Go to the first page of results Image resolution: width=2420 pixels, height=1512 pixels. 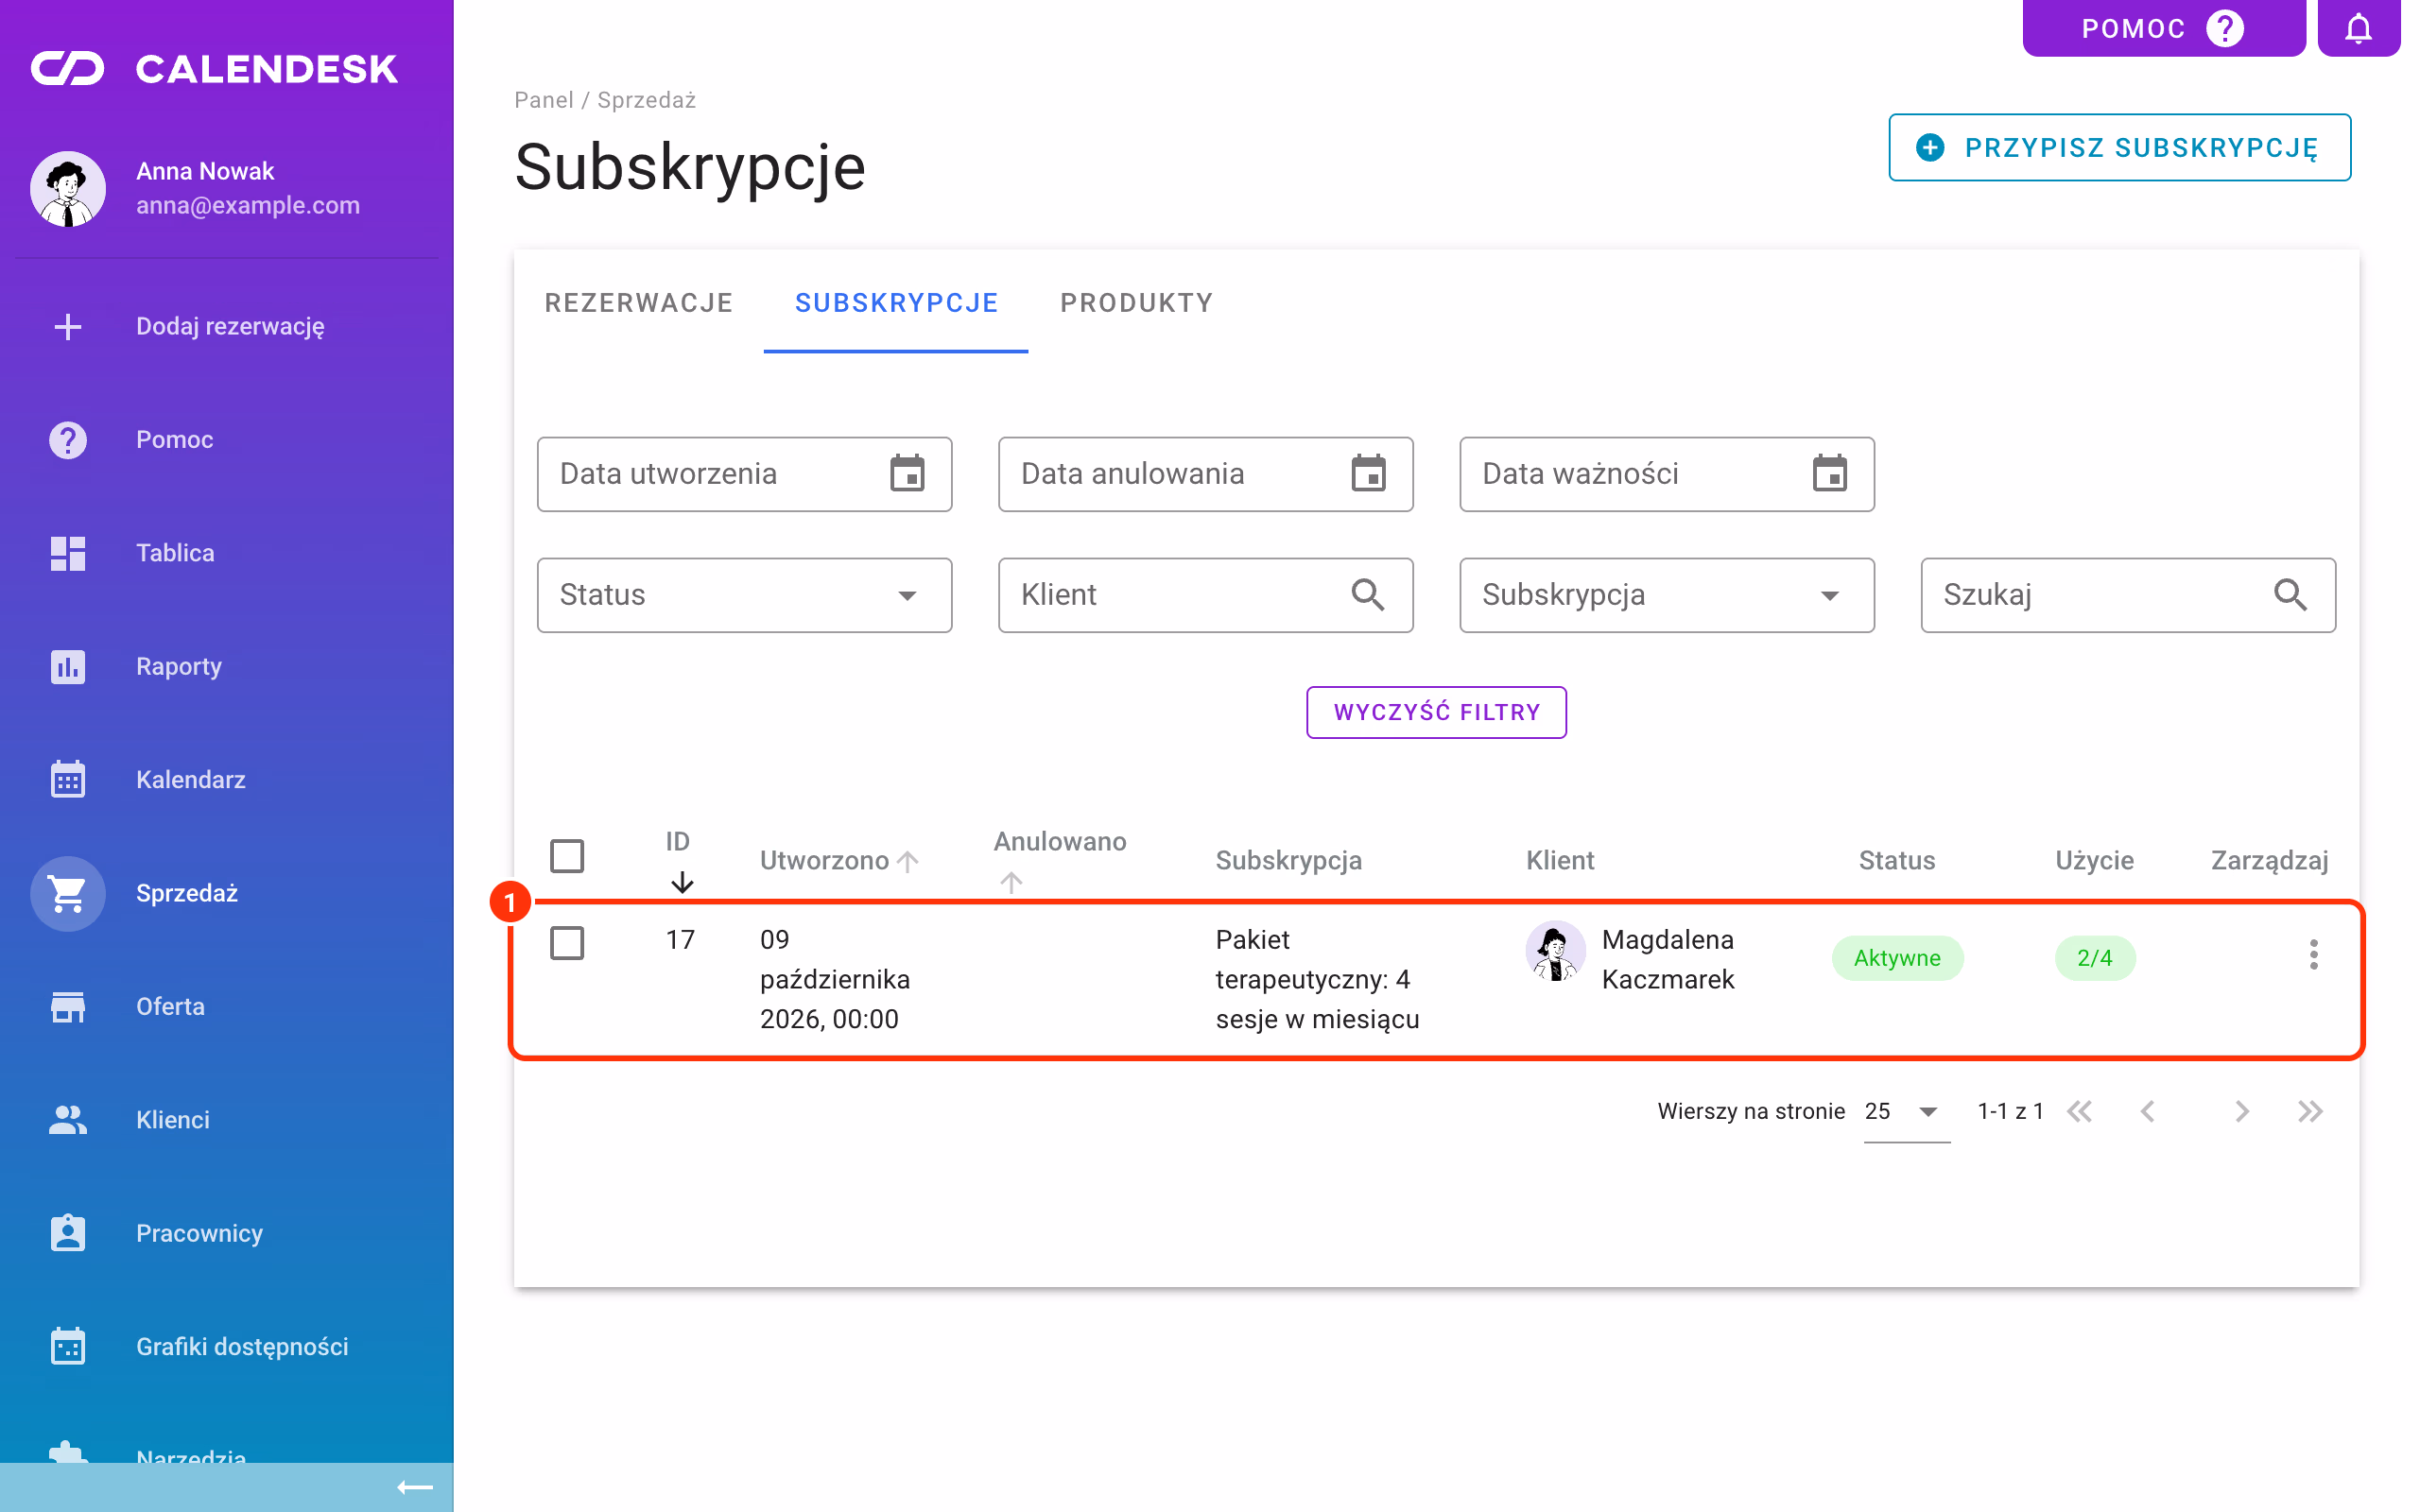[2079, 1111]
